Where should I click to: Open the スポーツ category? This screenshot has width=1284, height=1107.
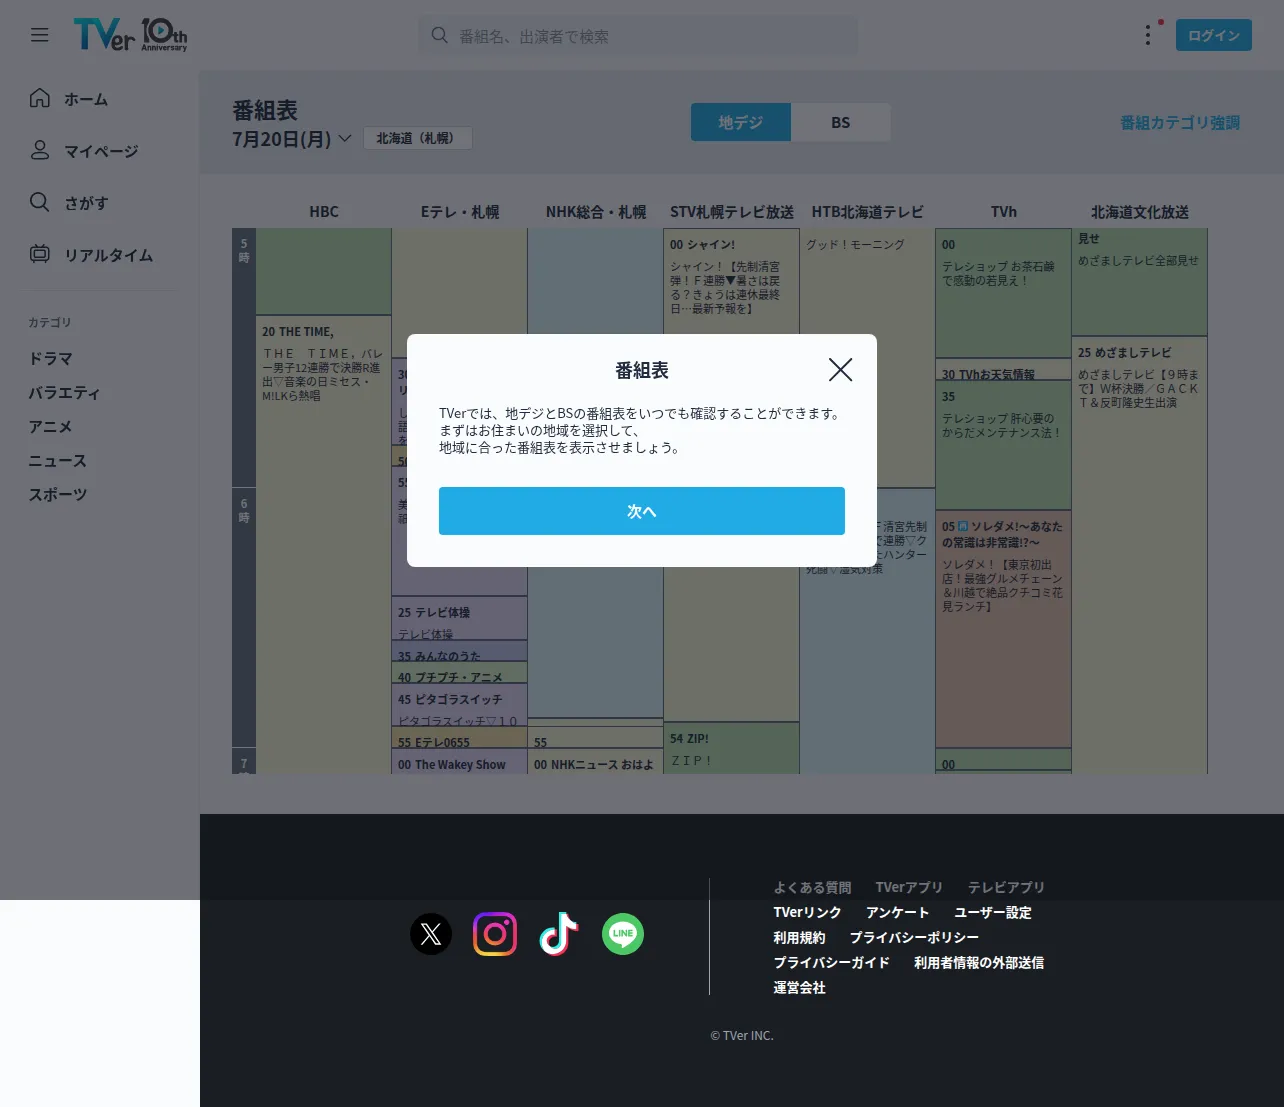pos(57,494)
